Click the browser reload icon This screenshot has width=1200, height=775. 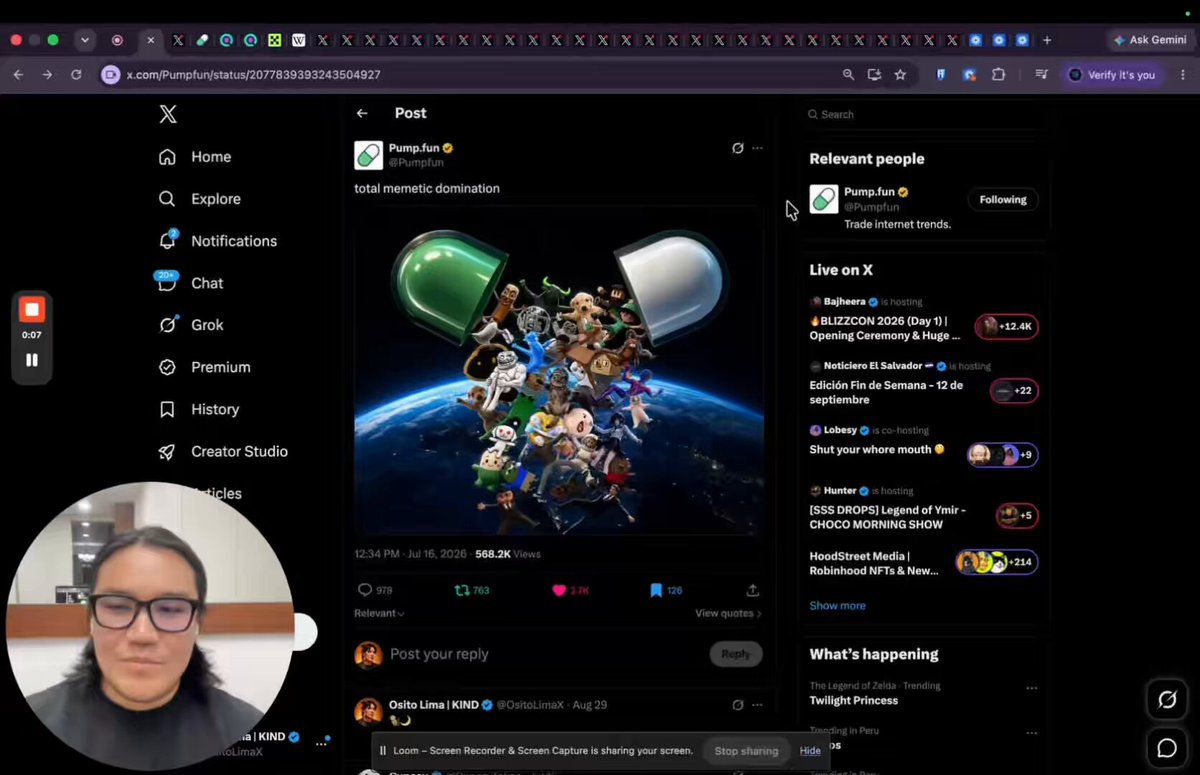[x=76, y=75]
